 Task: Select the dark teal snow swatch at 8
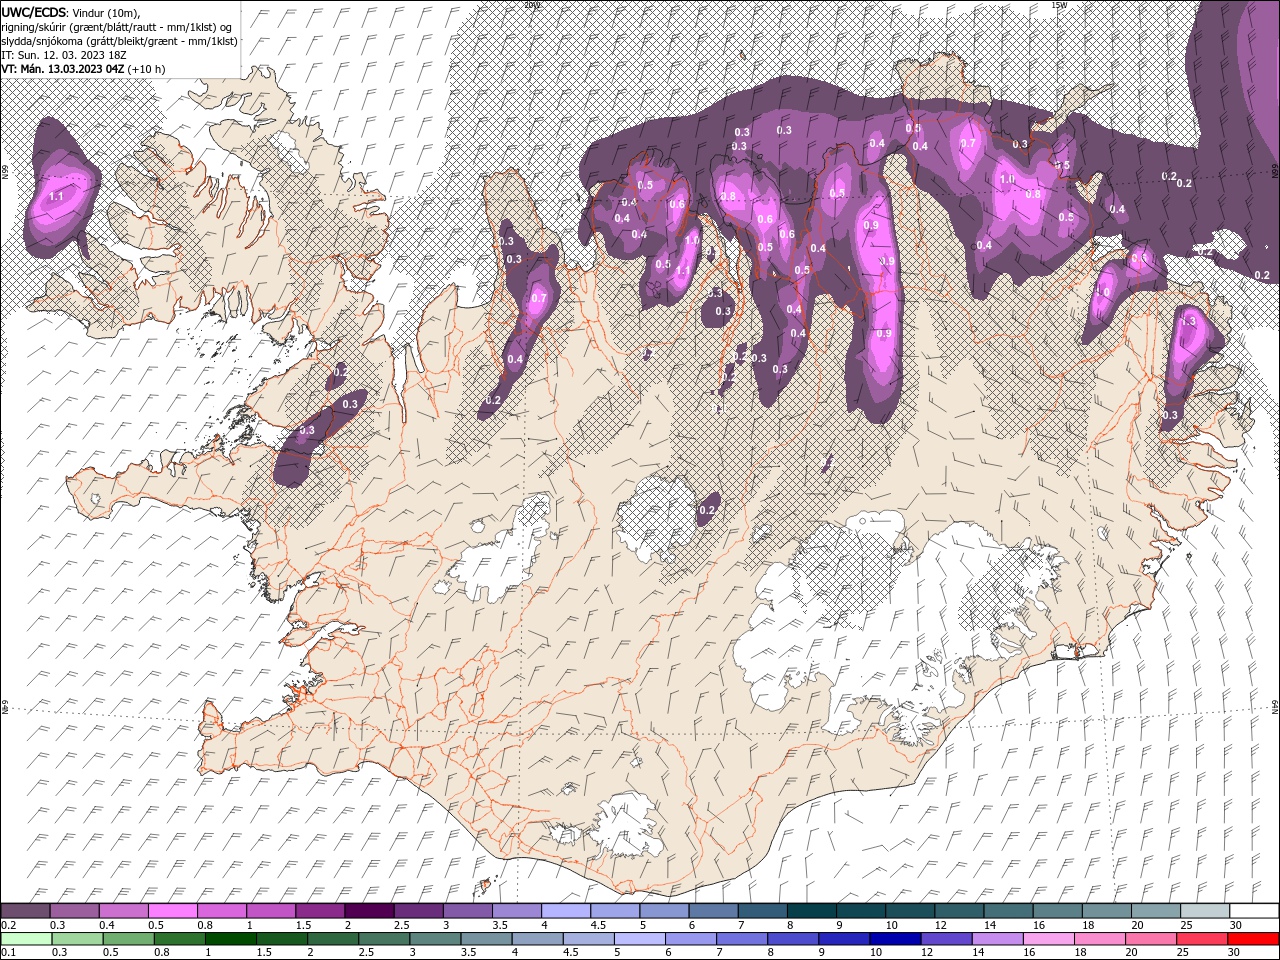coord(811,911)
